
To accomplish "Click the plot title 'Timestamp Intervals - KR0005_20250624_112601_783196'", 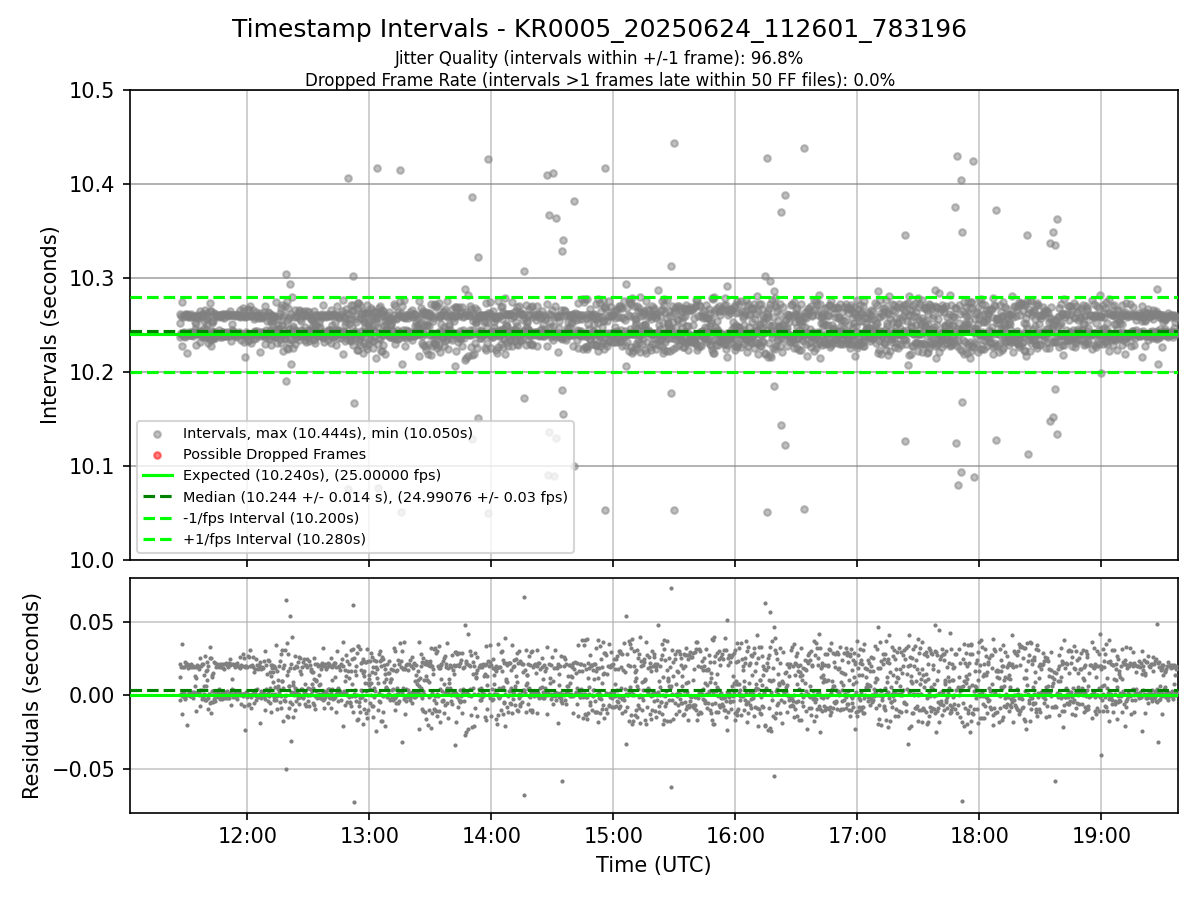I will [599, 29].
